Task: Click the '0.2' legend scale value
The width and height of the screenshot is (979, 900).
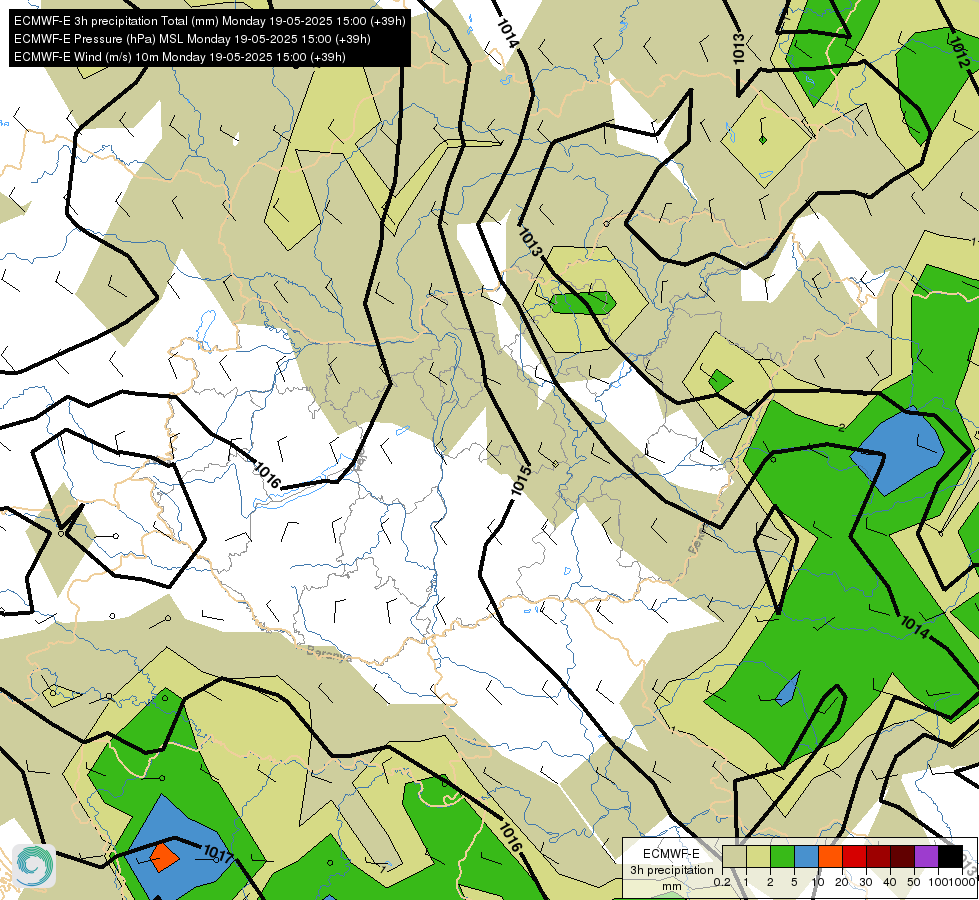Action: (x=722, y=882)
